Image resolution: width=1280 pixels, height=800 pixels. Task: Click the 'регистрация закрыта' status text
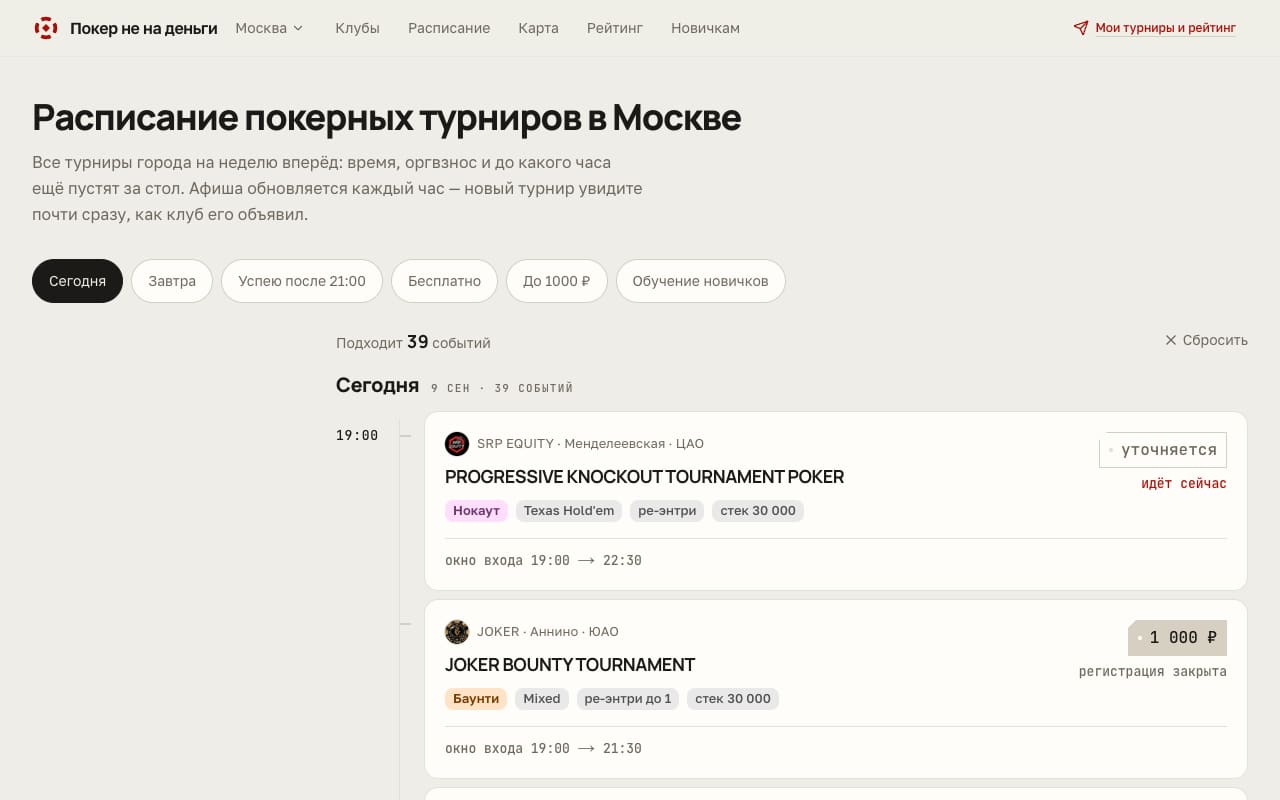pyautogui.click(x=1153, y=672)
